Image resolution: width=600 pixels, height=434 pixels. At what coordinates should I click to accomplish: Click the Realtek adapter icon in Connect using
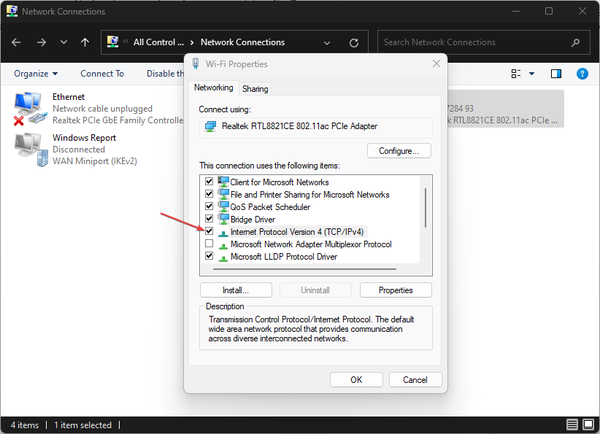[210, 126]
